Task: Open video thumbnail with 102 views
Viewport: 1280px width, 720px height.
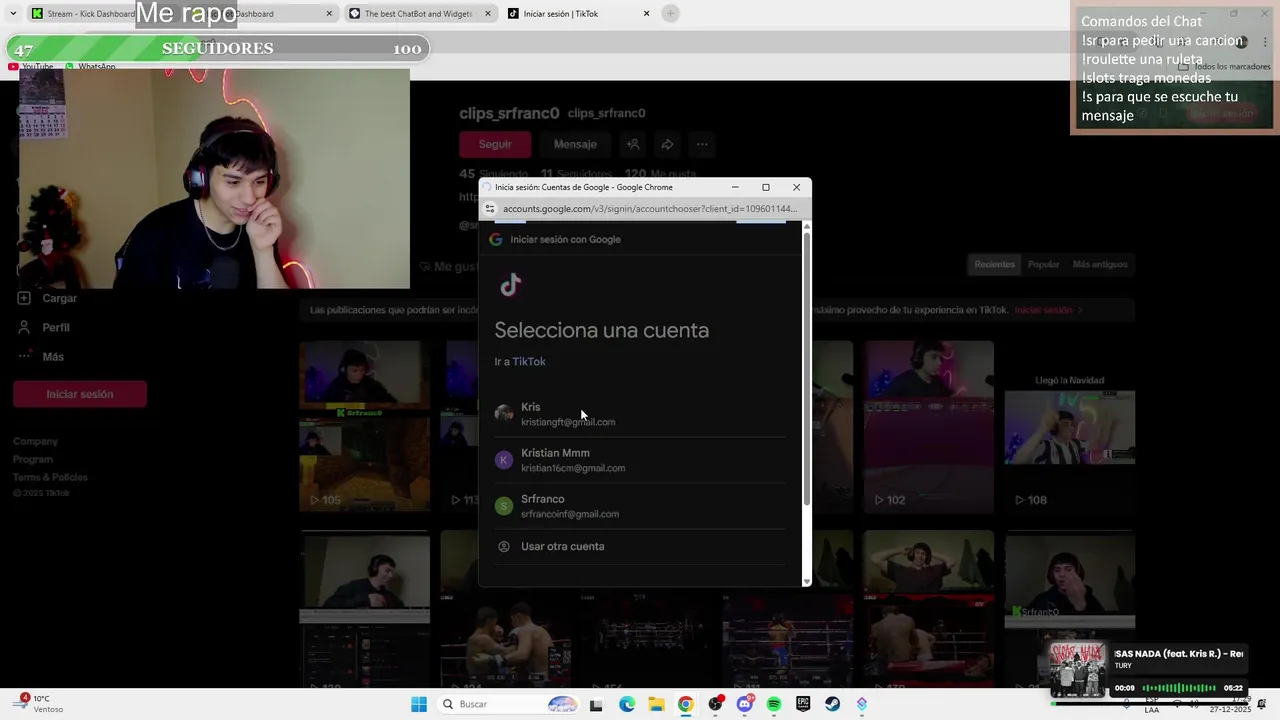Action: [x=929, y=426]
